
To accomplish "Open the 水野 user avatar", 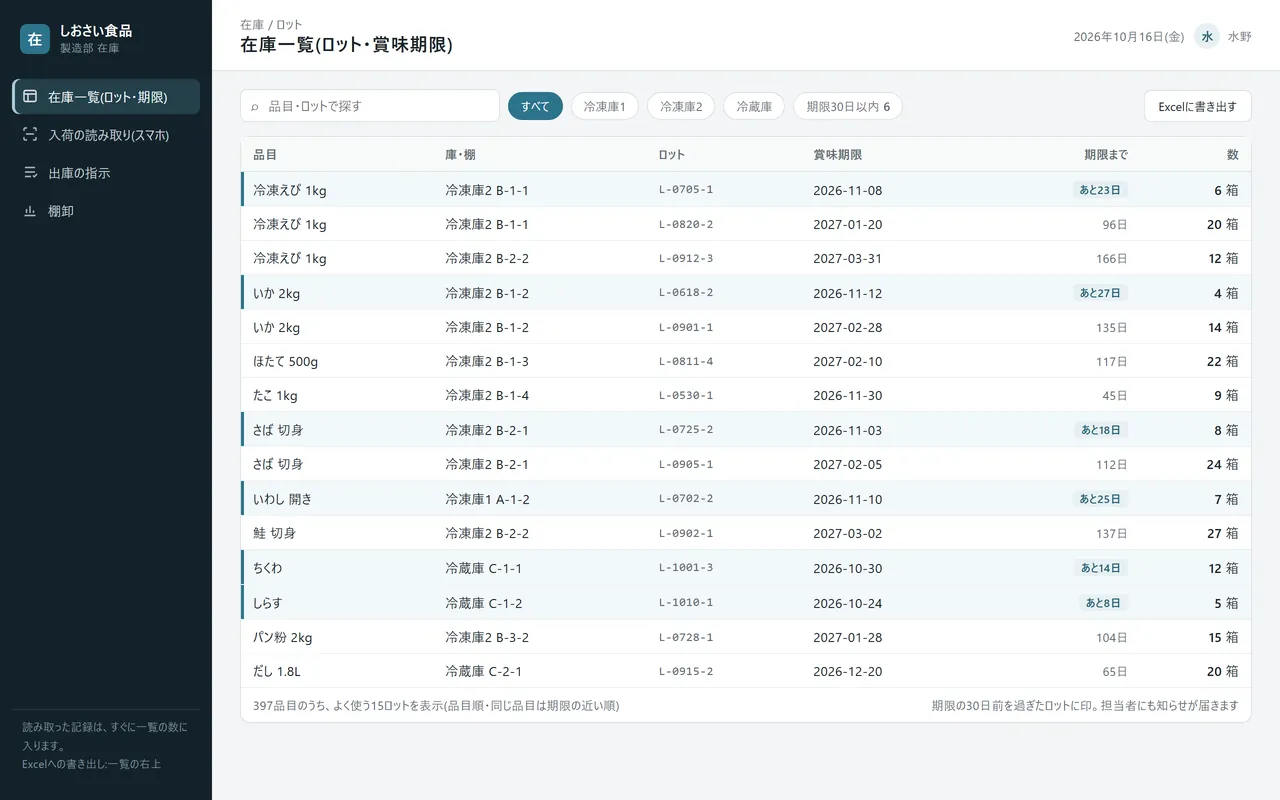I will [1207, 36].
